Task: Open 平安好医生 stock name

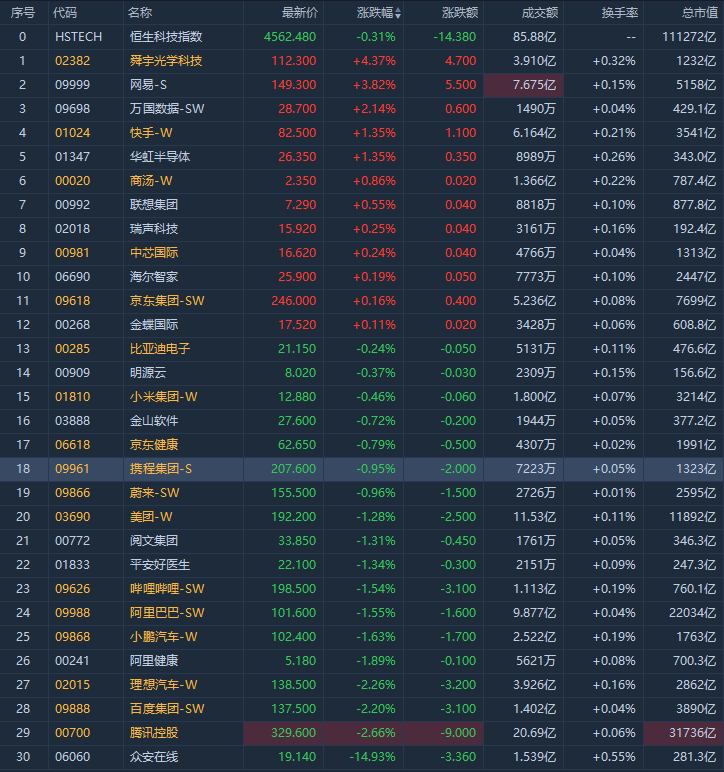Action: click(160, 565)
